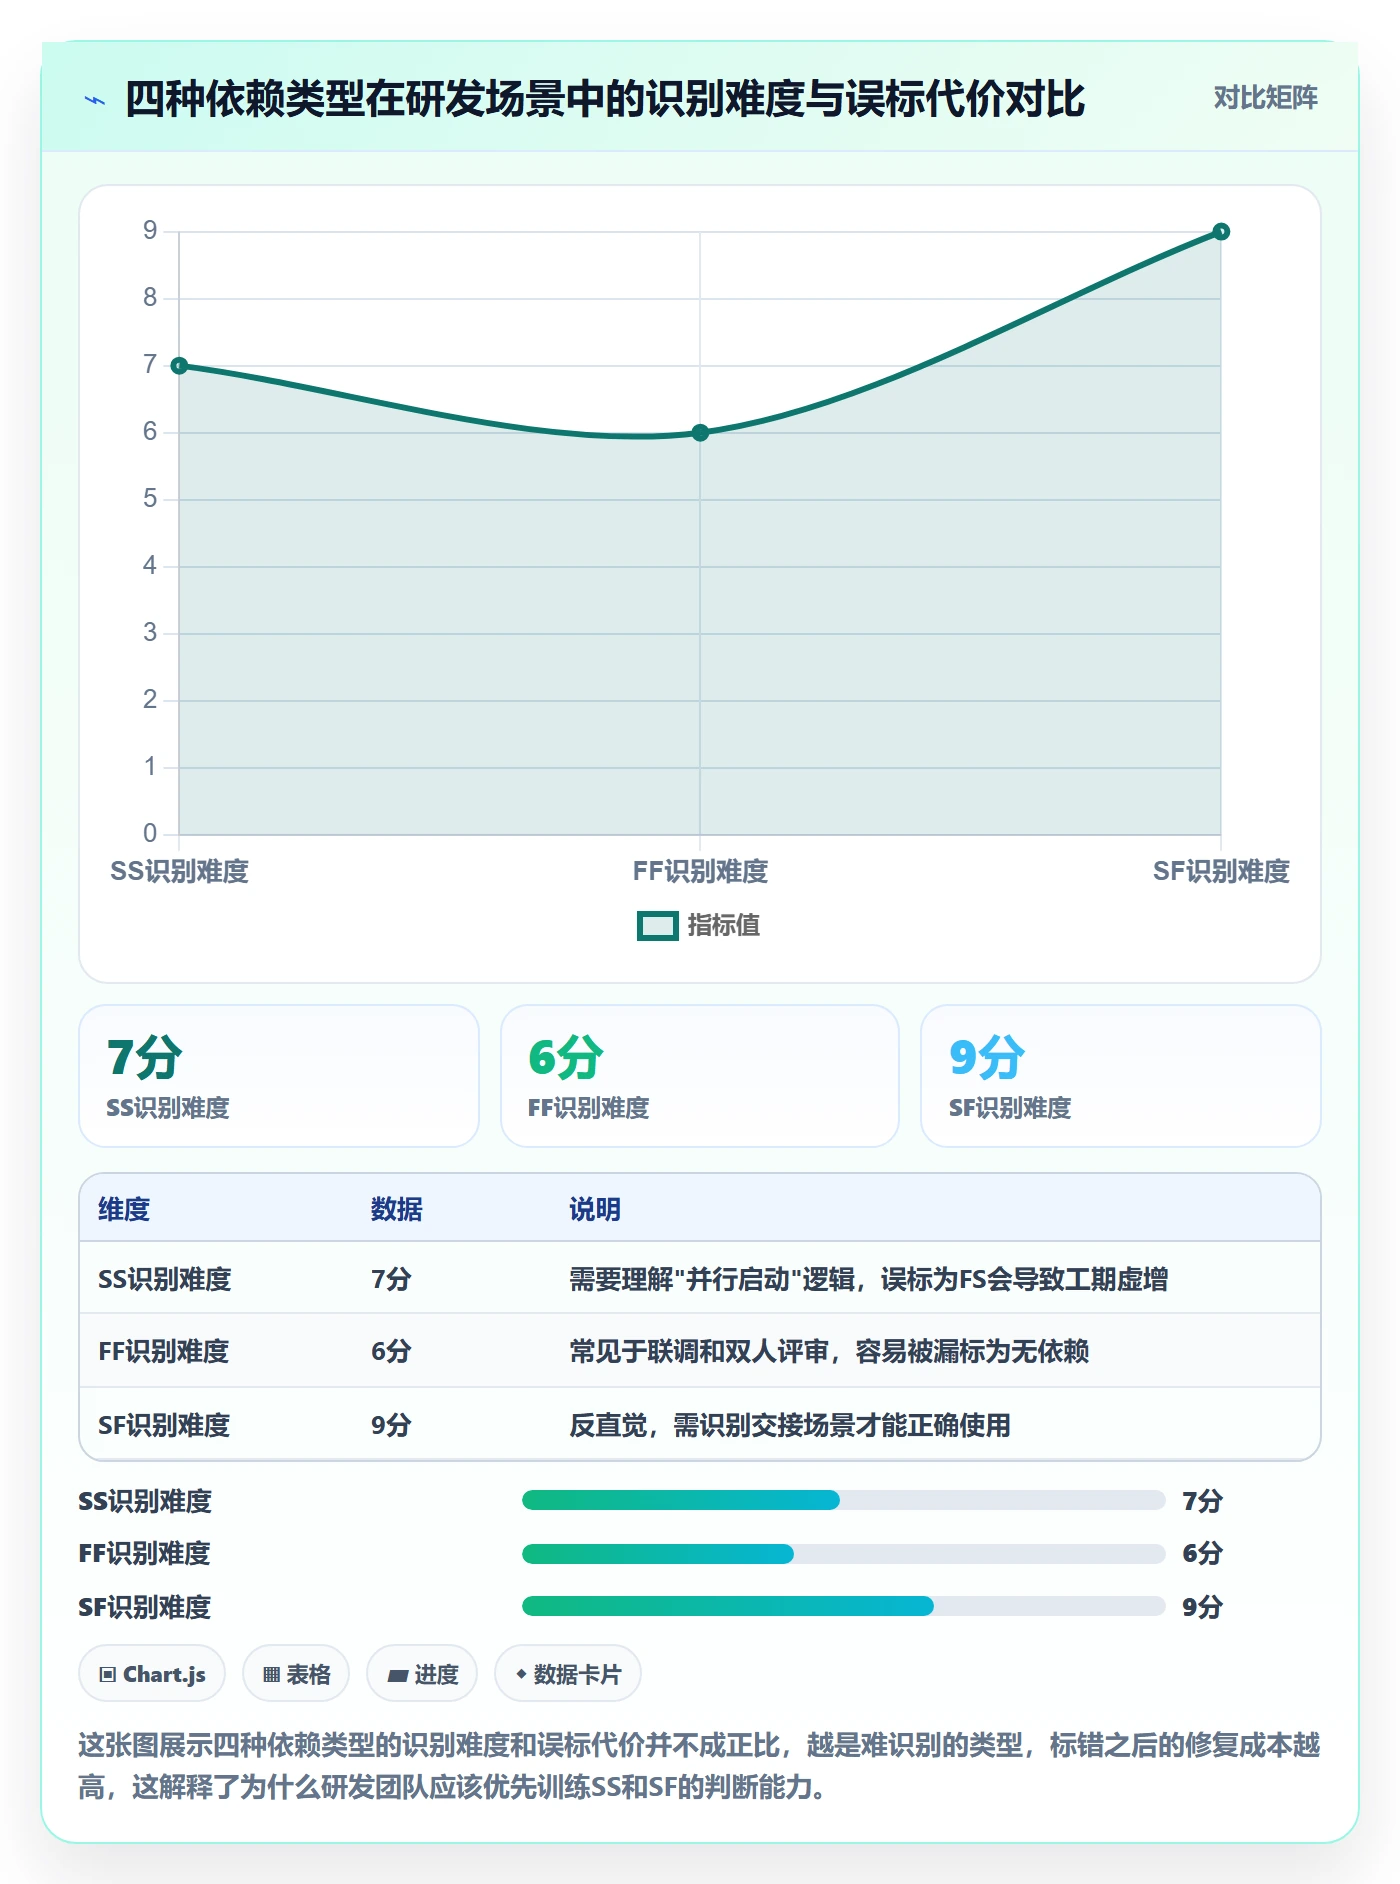The height and width of the screenshot is (1884, 1400).
Task: Select the FF识别难度 table row cell
Action: 164,1352
